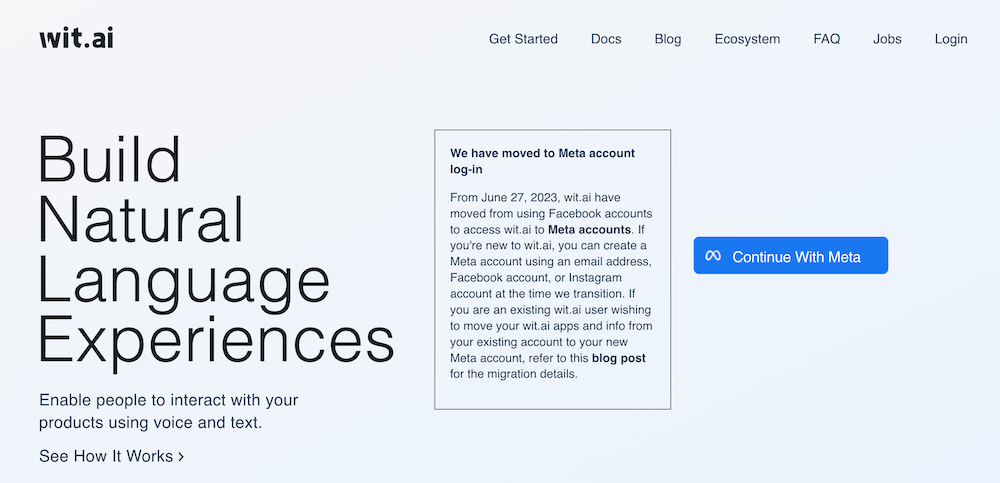Image resolution: width=1000 pixels, height=483 pixels.
Task: Click the wit.ai logo
Action: click(x=77, y=39)
